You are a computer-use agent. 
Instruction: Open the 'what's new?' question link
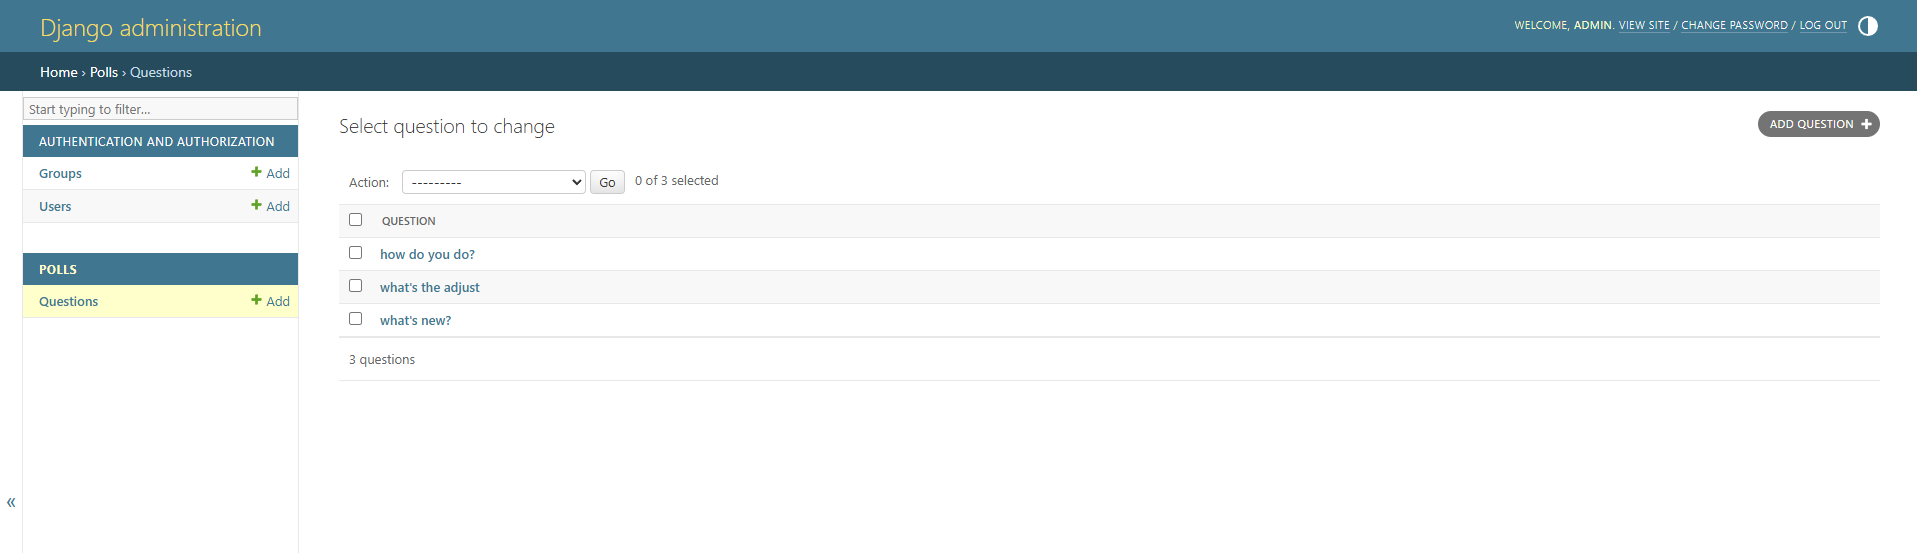click(x=415, y=321)
